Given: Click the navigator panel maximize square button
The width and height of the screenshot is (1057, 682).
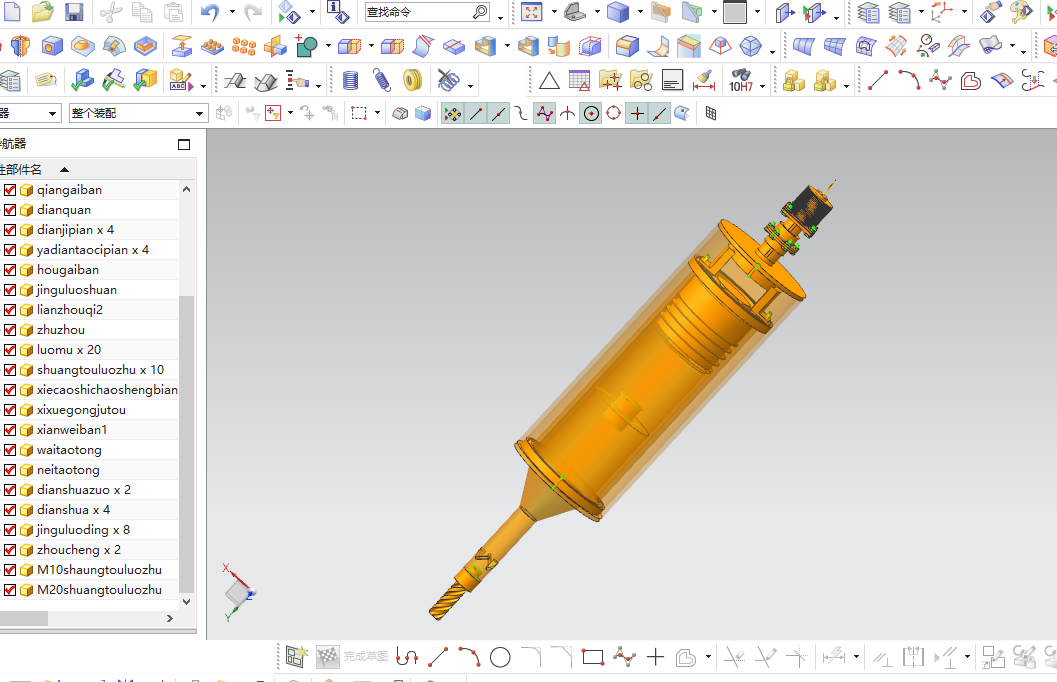Looking at the screenshot, I should pos(184,144).
